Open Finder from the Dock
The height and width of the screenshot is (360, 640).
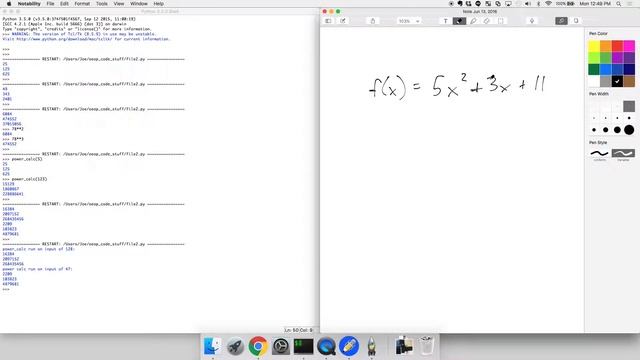213,346
